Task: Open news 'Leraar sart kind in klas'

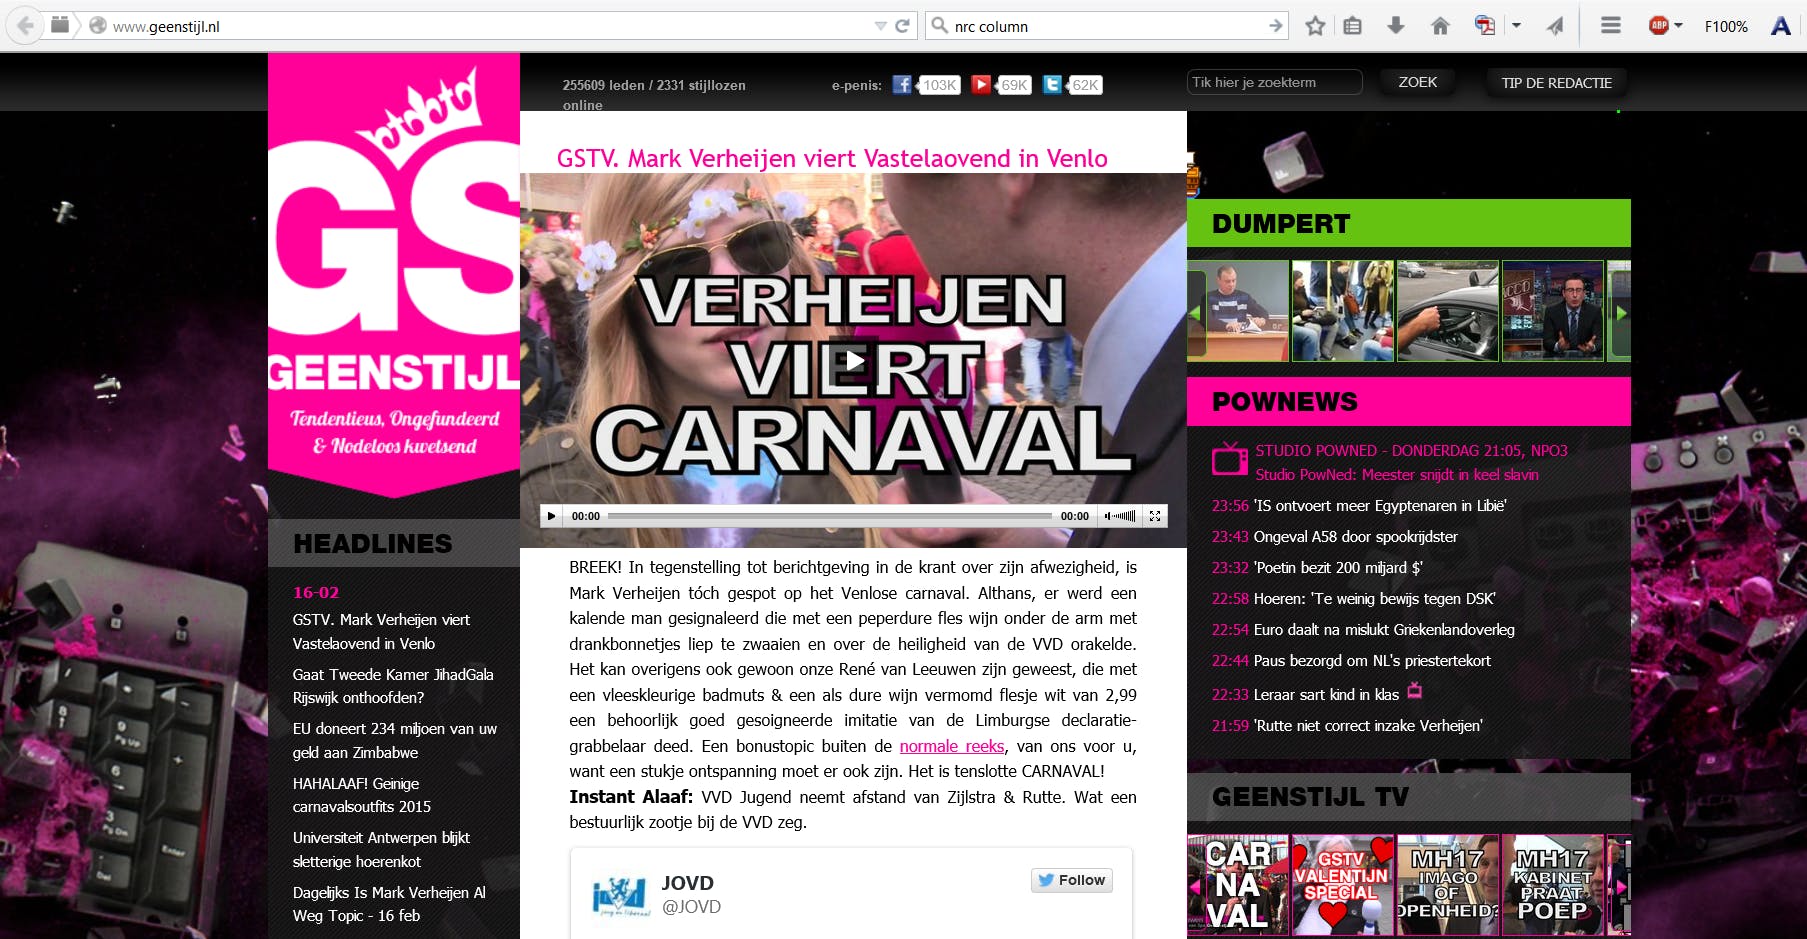Action: click(1326, 695)
